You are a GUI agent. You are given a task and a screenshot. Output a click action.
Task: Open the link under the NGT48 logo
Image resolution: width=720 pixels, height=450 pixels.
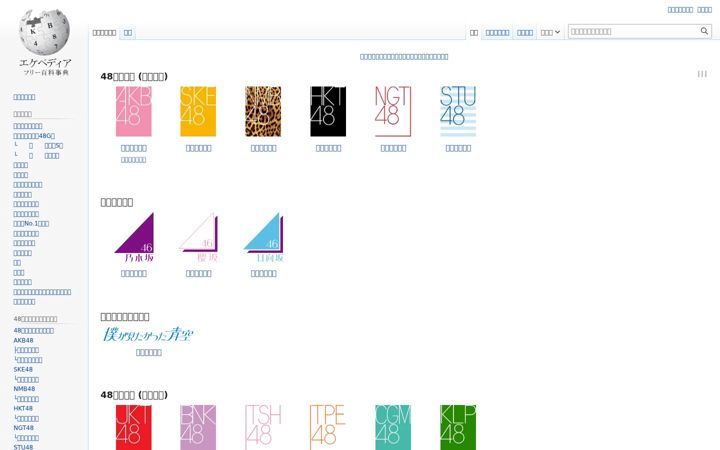[393, 148]
